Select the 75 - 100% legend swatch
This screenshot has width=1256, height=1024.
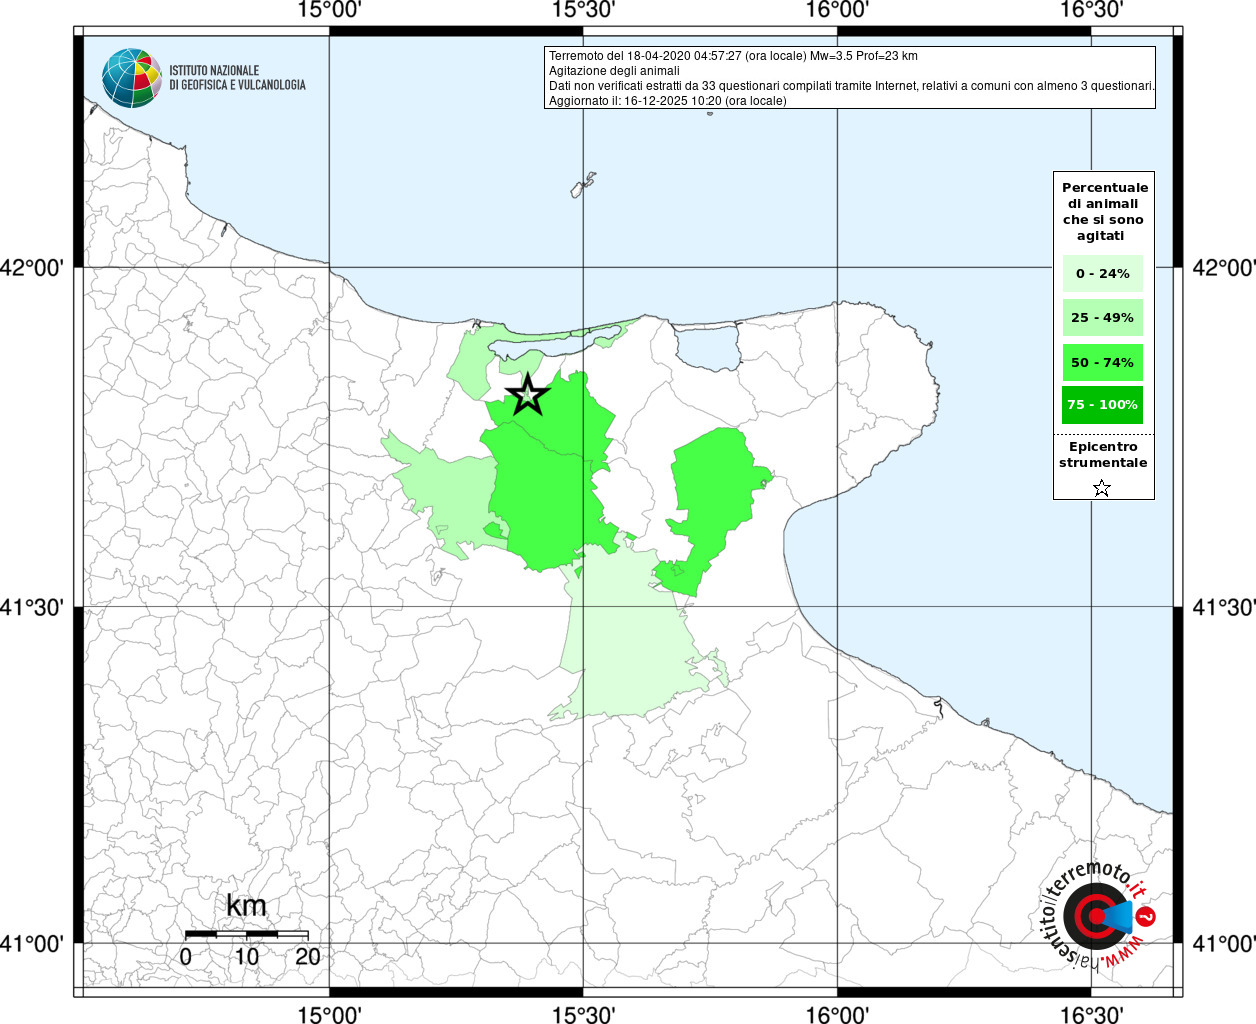coord(1102,404)
